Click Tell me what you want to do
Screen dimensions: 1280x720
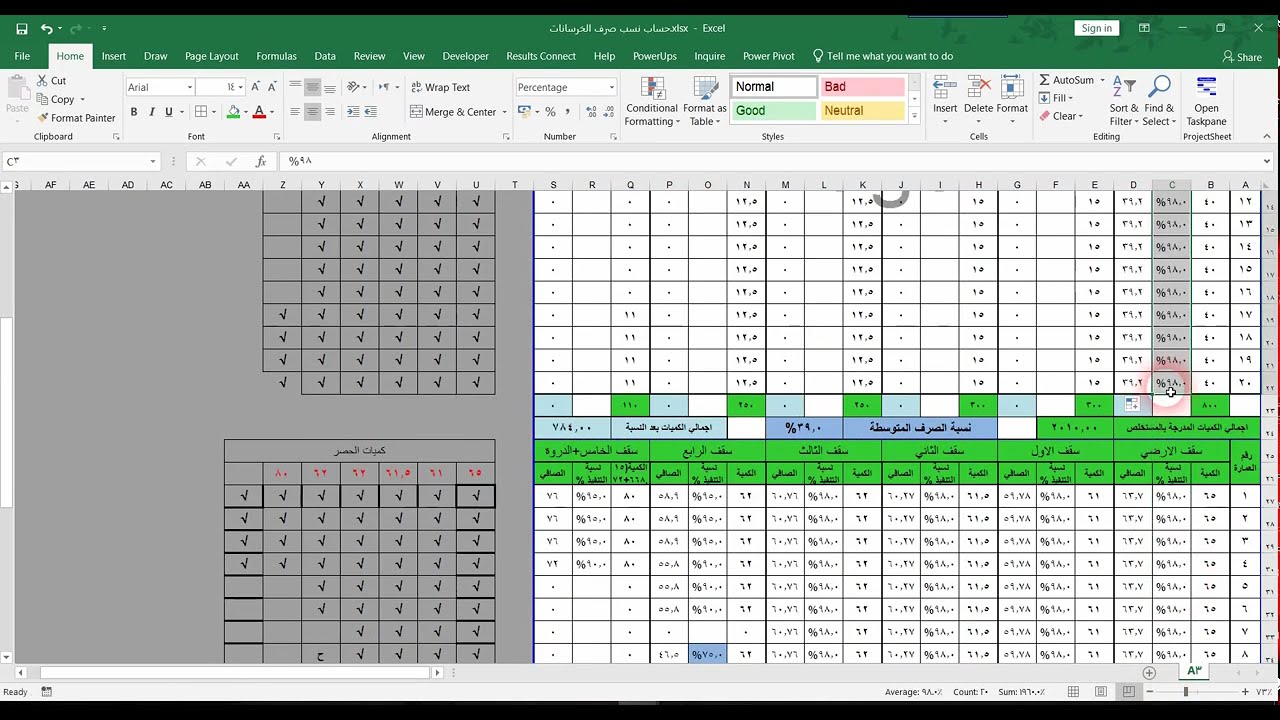point(883,56)
